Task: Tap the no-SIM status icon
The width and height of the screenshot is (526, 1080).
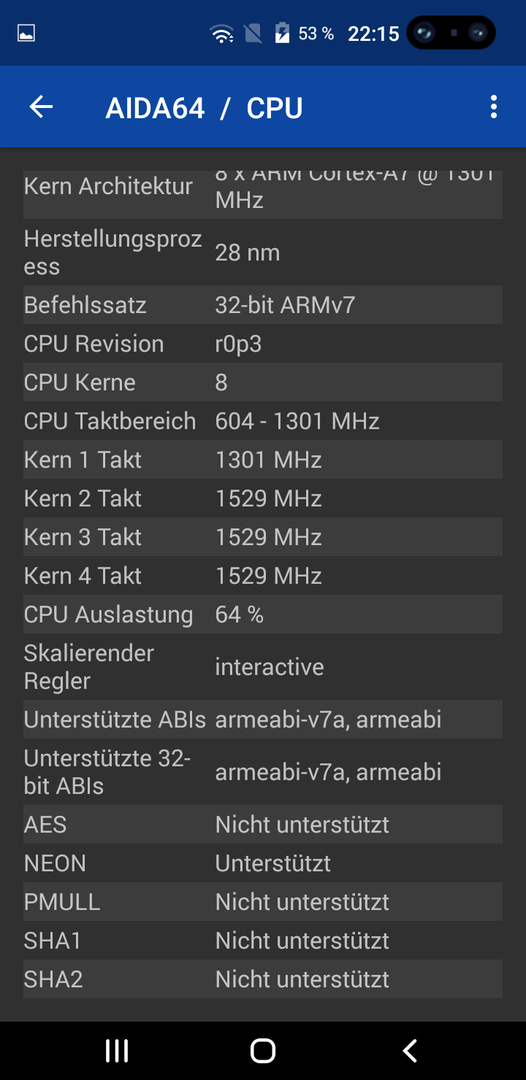Action: (253, 33)
